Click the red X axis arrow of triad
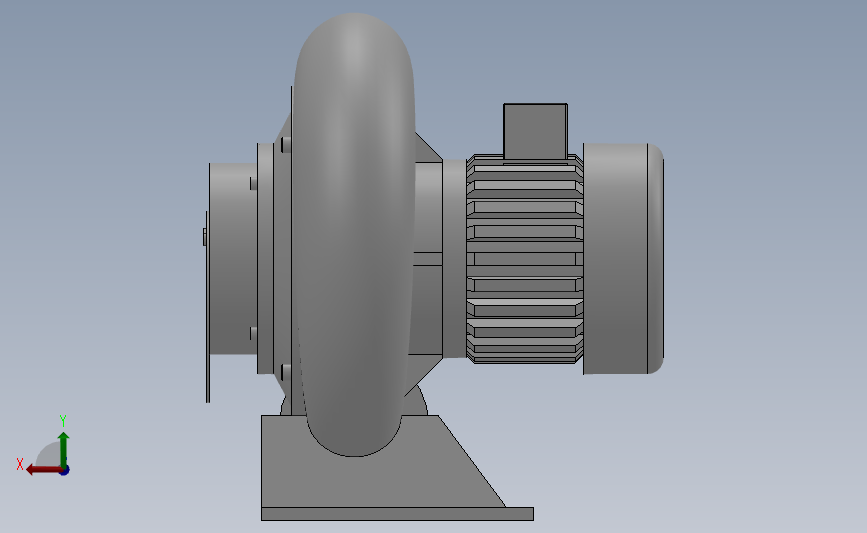This screenshot has width=867, height=533. [x=43, y=470]
